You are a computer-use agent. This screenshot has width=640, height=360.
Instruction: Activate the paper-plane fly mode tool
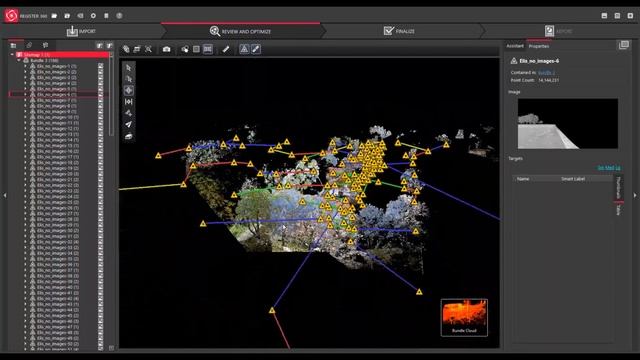pos(129,124)
